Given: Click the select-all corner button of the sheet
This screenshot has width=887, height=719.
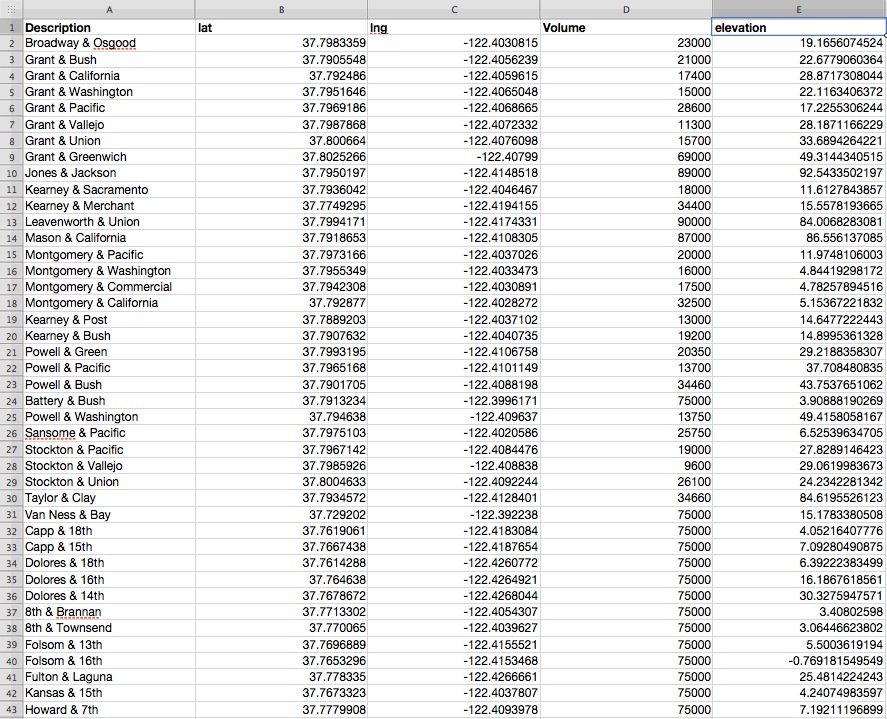Looking at the screenshot, I should 11,10.
